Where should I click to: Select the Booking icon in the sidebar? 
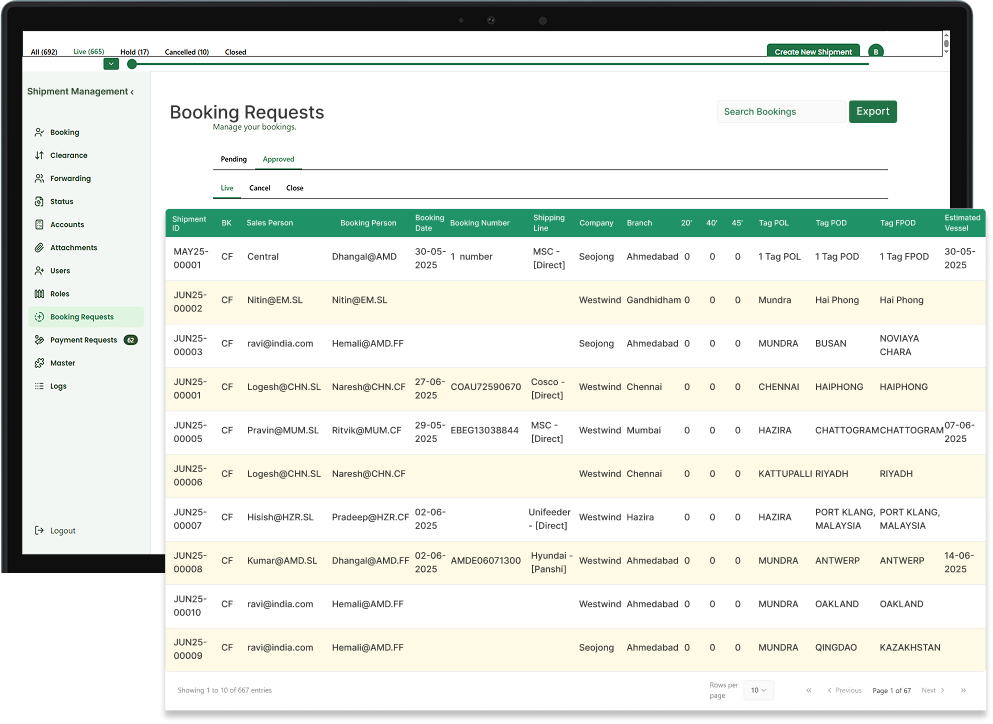click(x=41, y=132)
